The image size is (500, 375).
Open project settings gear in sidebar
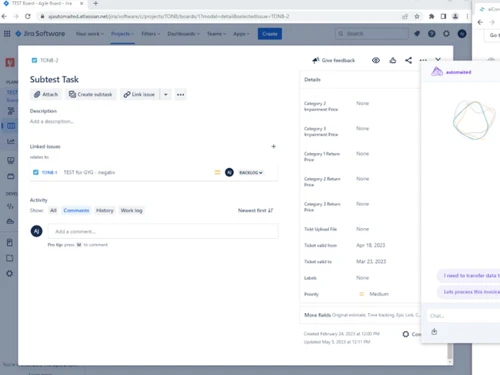point(10,274)
